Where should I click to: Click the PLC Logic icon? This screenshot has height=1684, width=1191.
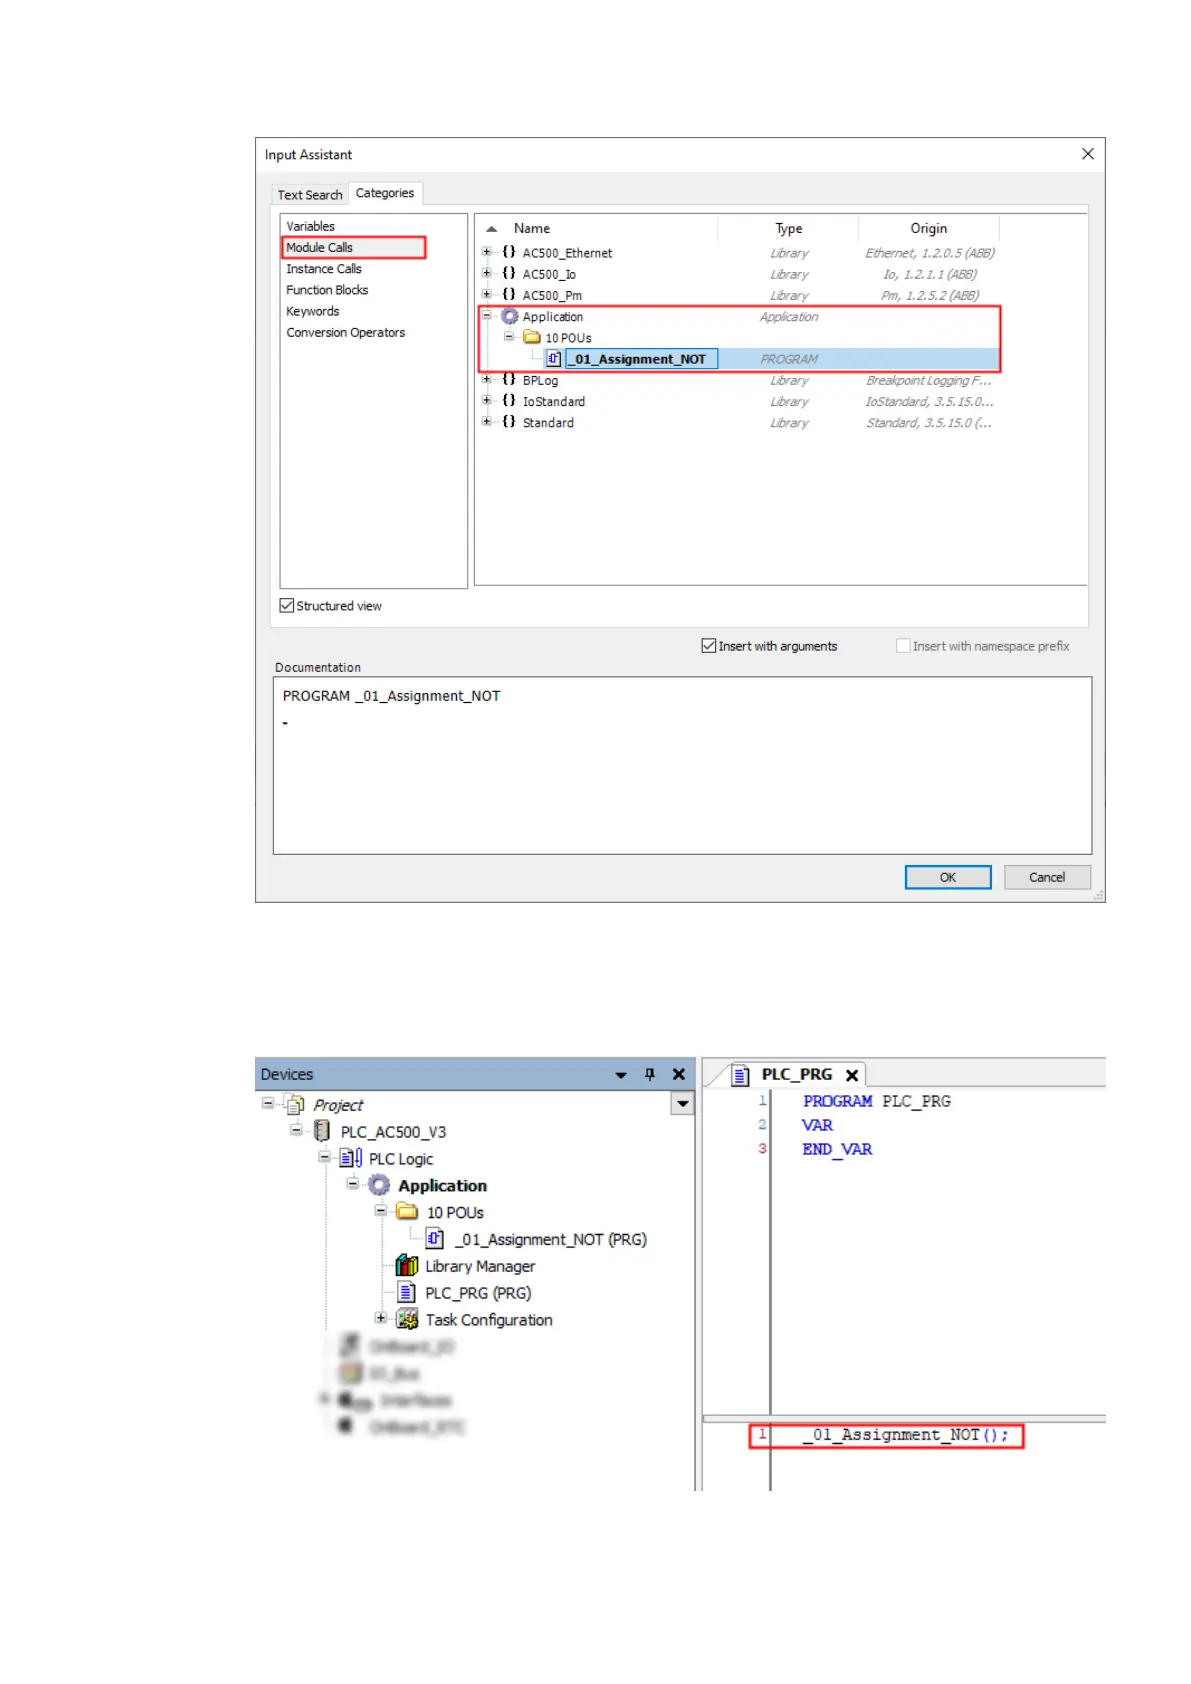point(351,1158)
